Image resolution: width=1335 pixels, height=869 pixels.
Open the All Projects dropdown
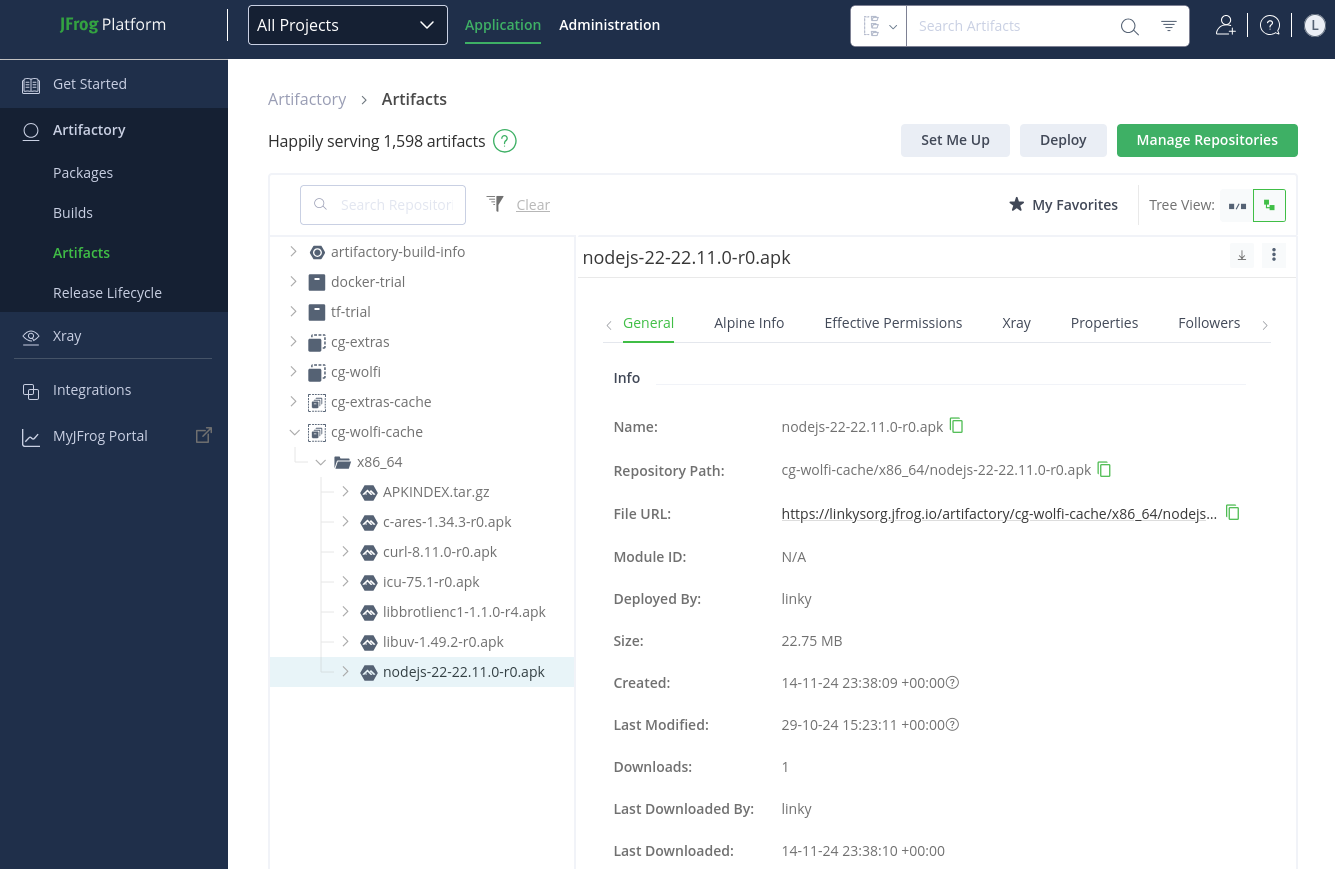(347, 25)
